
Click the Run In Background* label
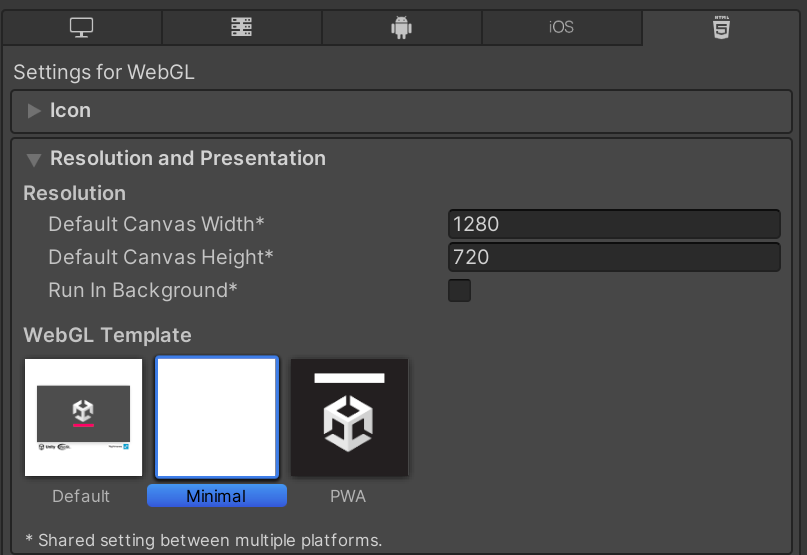click(x=143, y=290)
